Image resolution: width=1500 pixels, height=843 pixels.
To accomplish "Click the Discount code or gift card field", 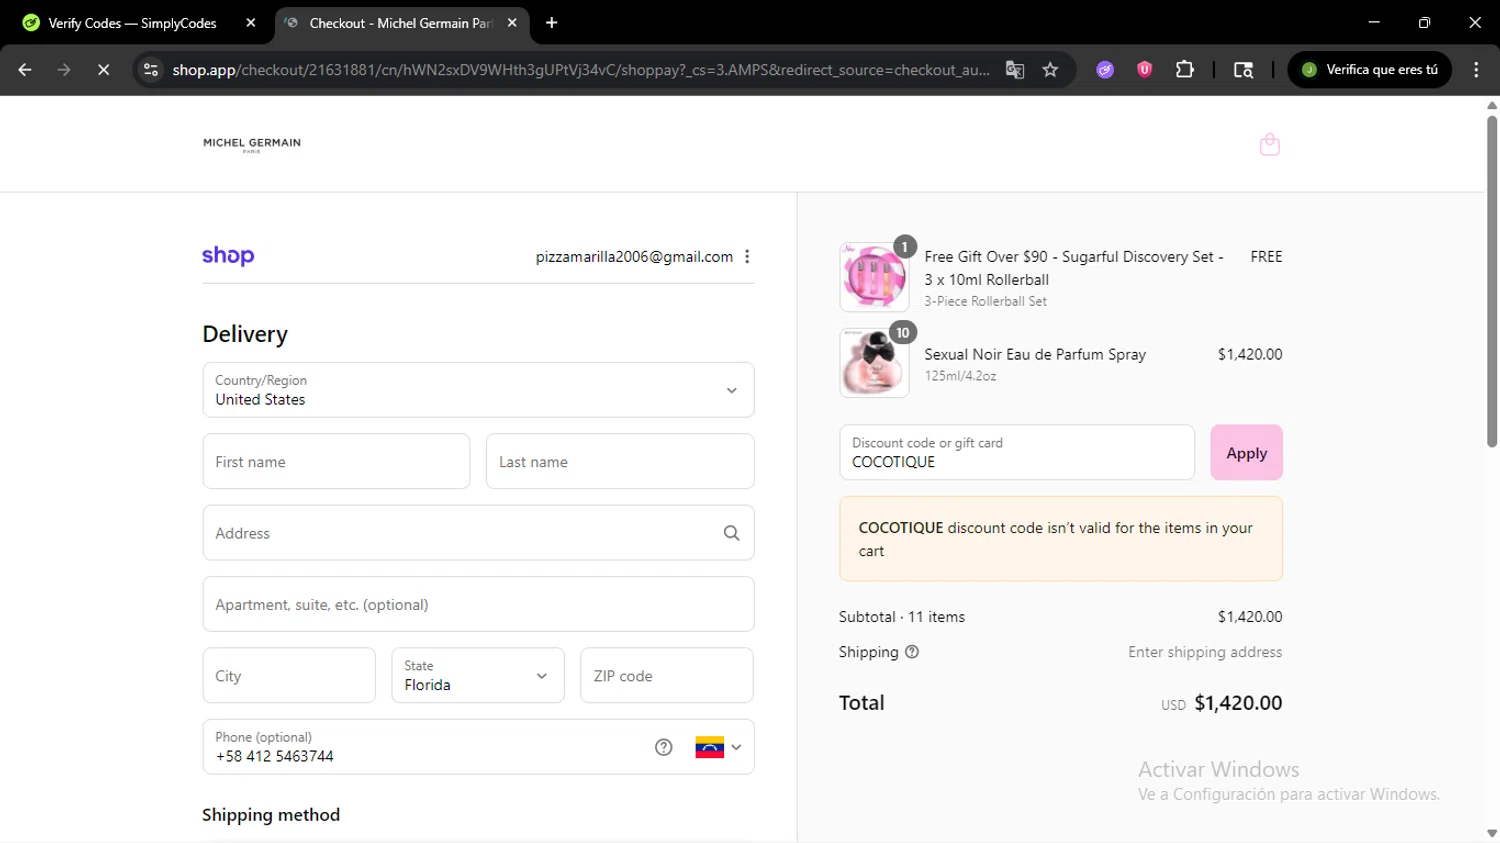I will (1017, 453).
